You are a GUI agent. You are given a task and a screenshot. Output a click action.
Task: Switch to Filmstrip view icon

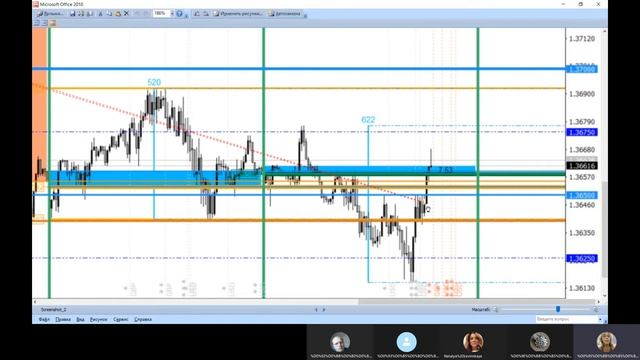44,23
